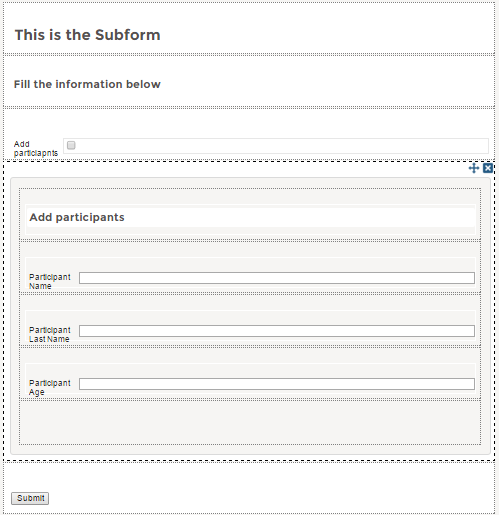This screenshot has height=515, width=499.
Task: Click the empty drop zone below Participant Age
Action: (250, 422)
